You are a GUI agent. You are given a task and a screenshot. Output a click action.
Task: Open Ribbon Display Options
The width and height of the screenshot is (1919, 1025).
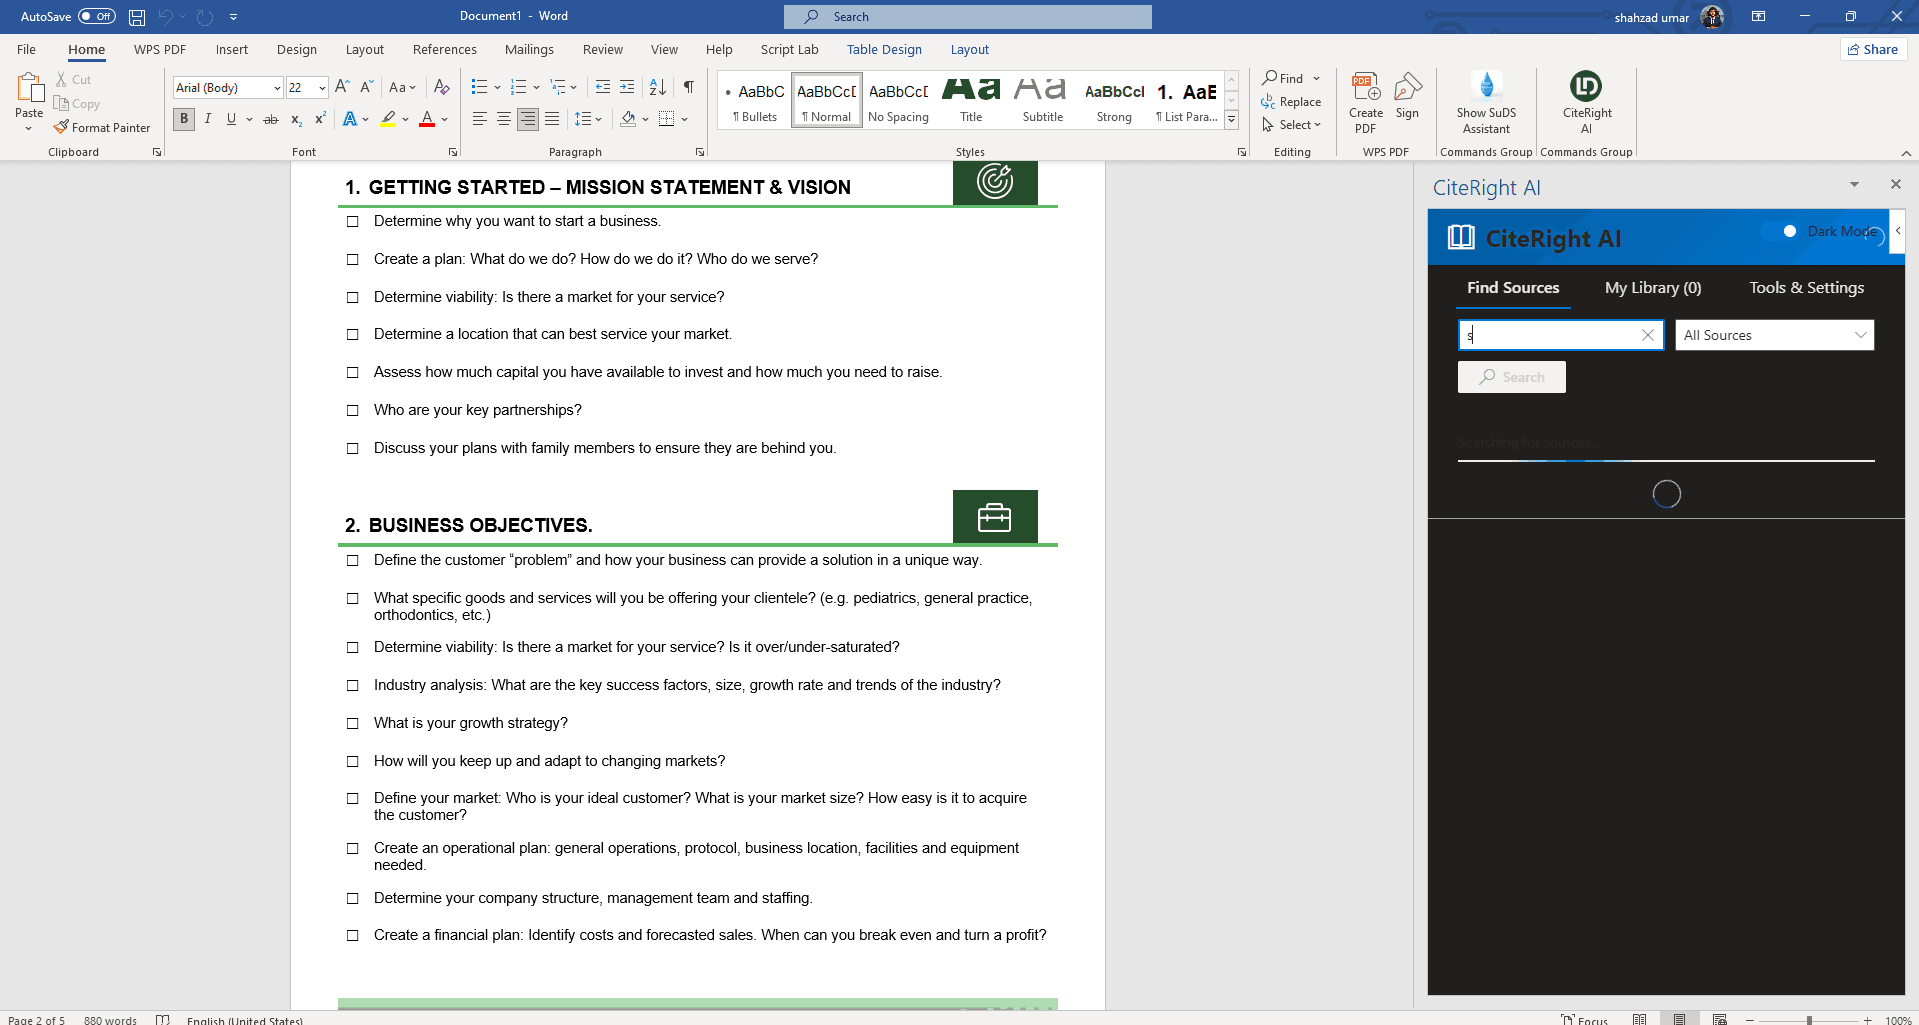pyautogui.click(x=1759, y=17)
